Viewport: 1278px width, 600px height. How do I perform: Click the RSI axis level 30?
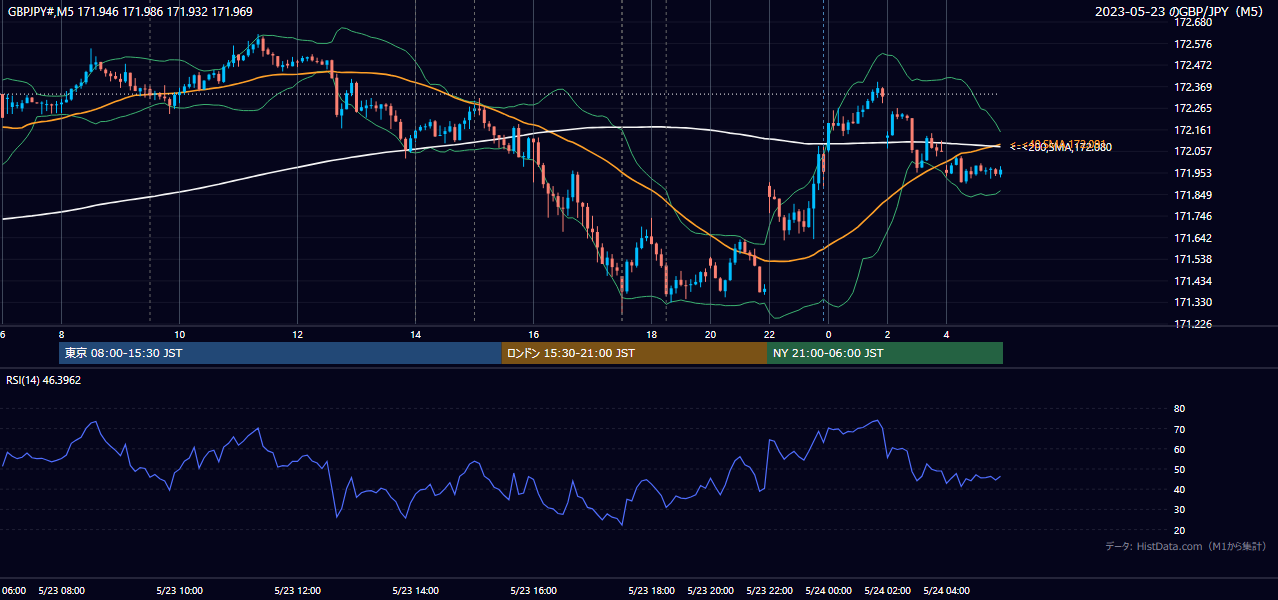click(x=1180, y=510)
